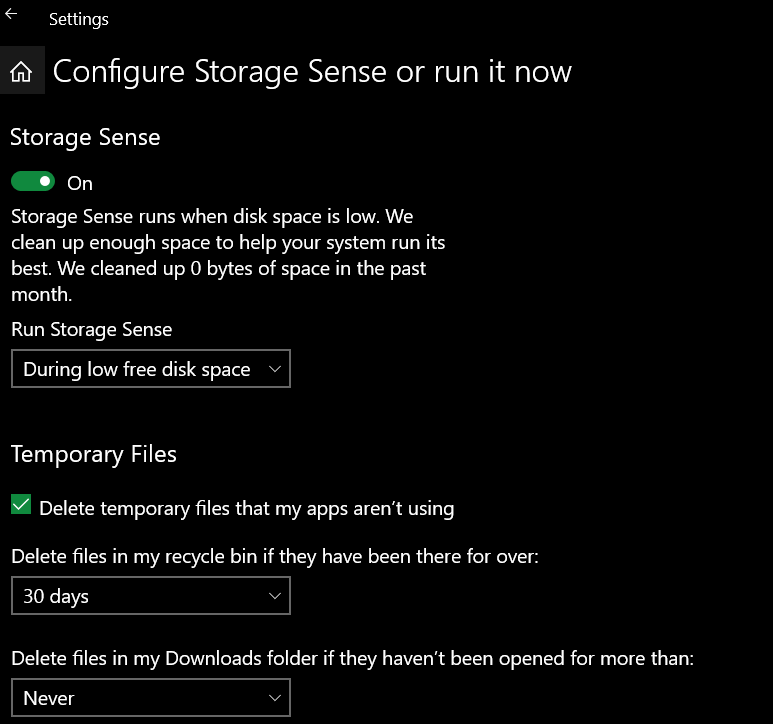Click the "Storage Sense" section heading

click(85, 137)
